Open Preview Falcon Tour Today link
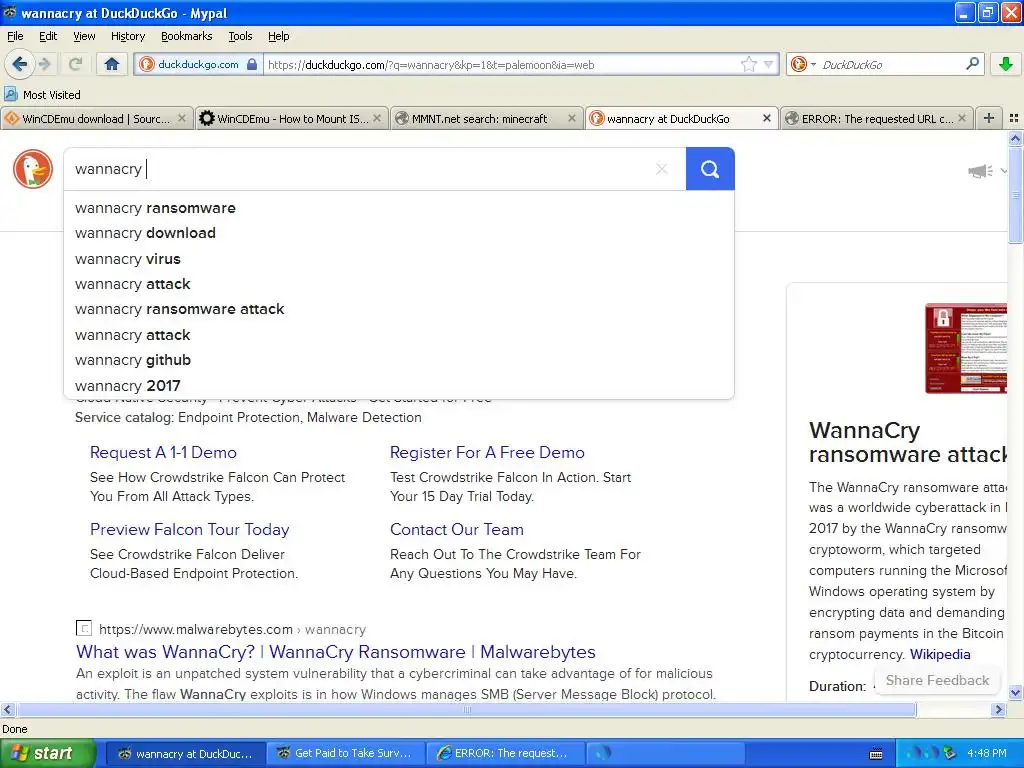Screen dimensions: 1024x768 189,530
